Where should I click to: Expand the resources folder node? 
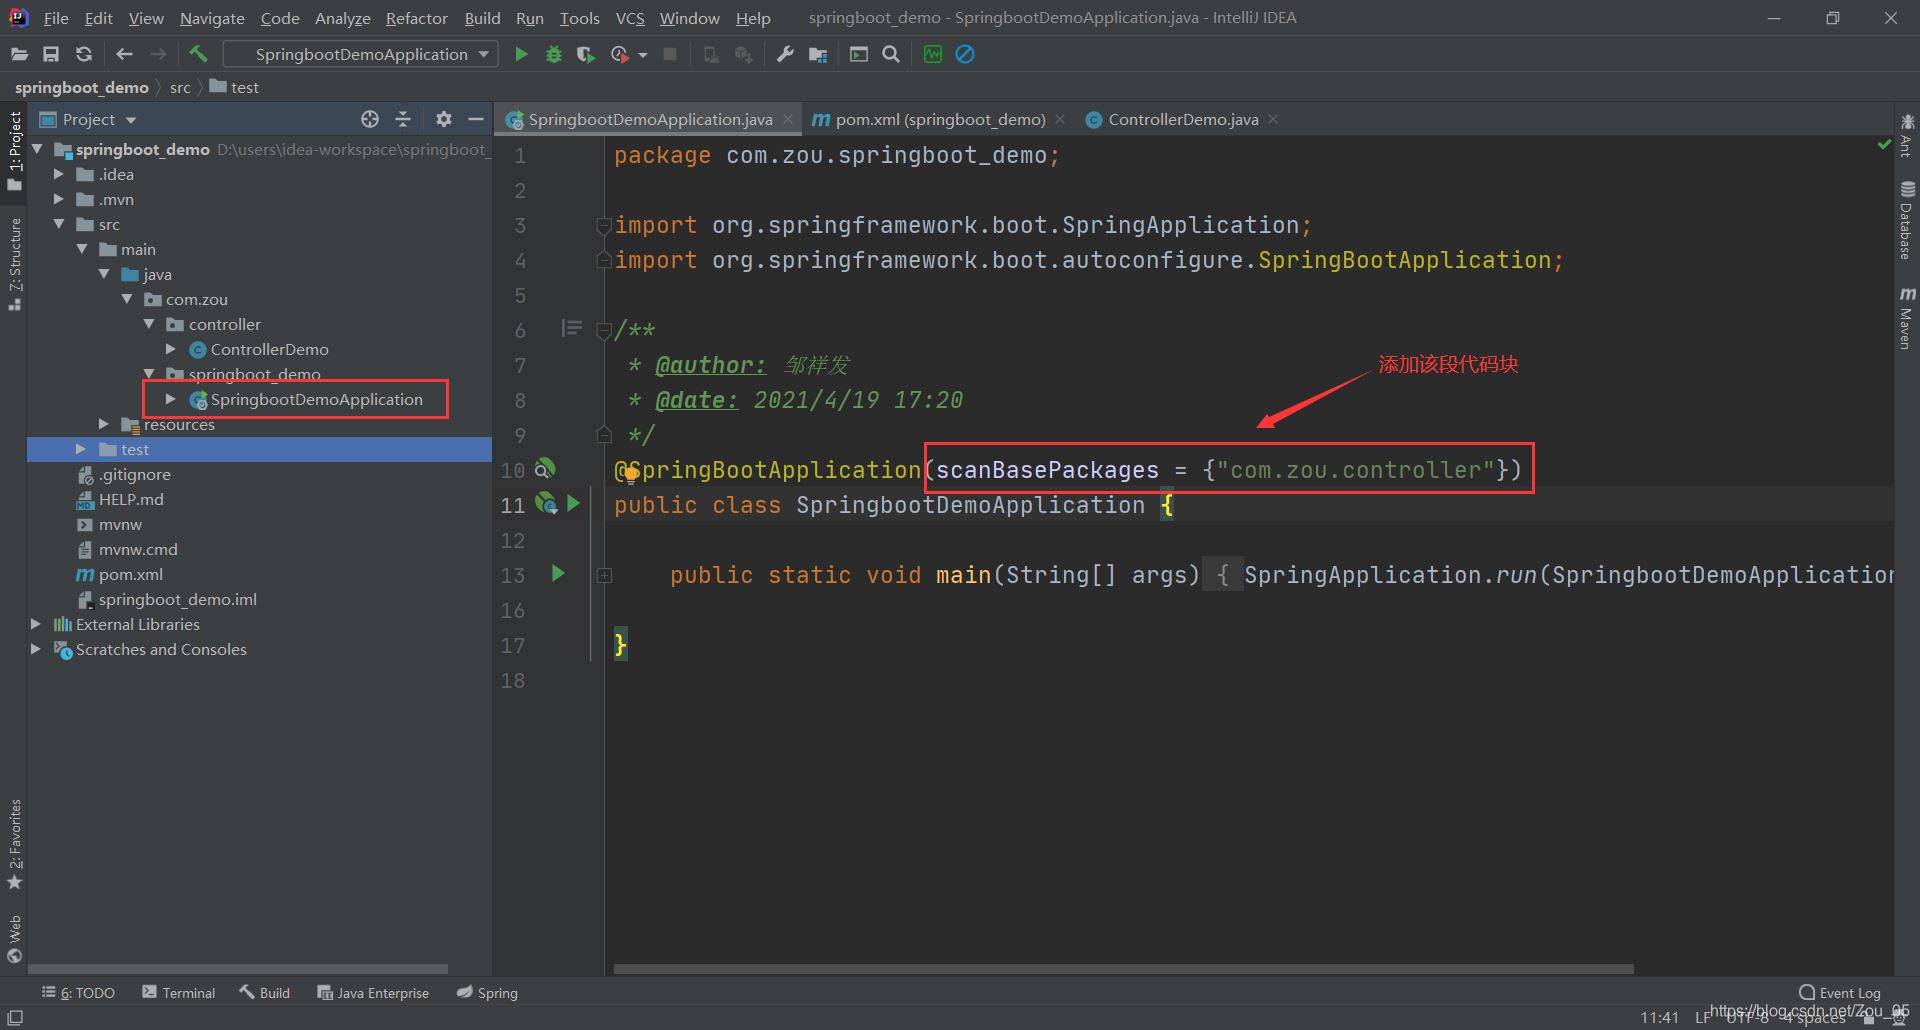tap(104, 424)
